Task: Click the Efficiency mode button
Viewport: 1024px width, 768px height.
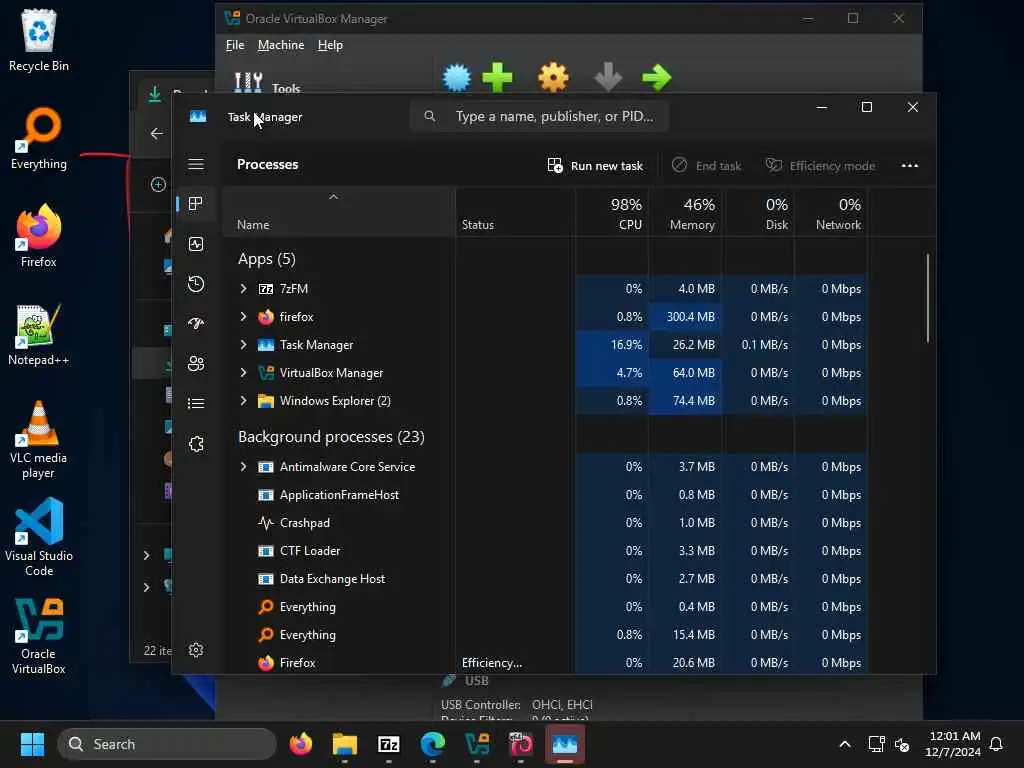Action: coord(820,166)
